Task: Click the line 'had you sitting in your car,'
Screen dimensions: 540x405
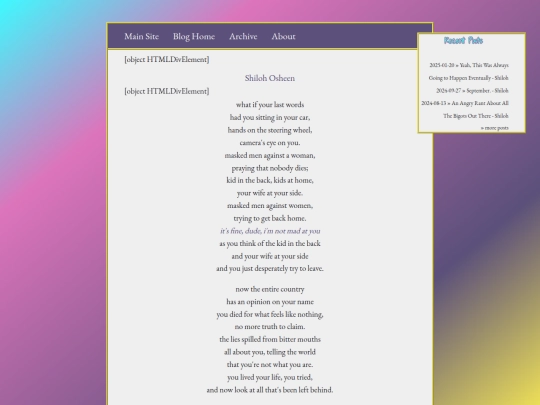Action: pos(270,117)
